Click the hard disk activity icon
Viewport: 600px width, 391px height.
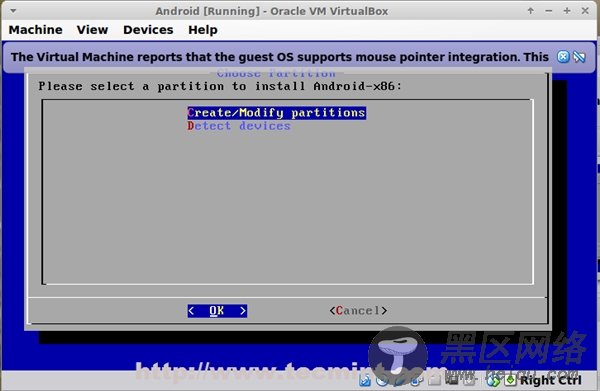(365, 380)
